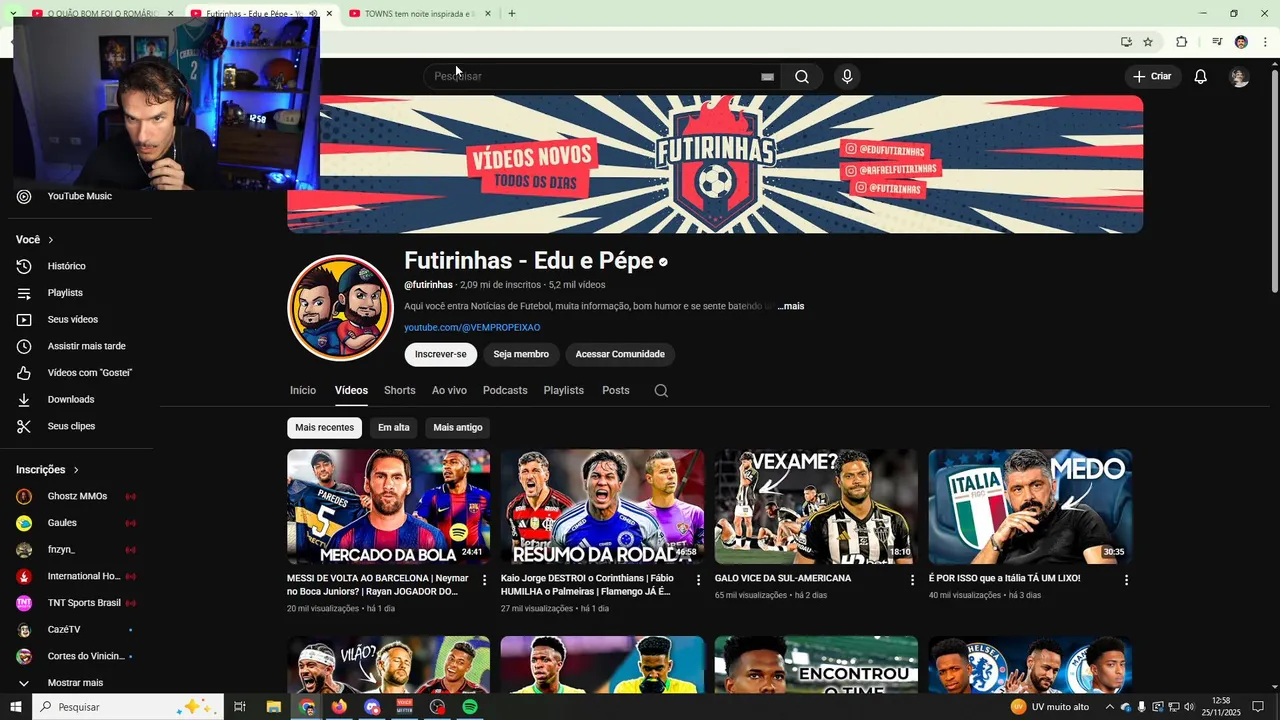Close the TOWNS tem noite inspirada tab

[488, 14]
